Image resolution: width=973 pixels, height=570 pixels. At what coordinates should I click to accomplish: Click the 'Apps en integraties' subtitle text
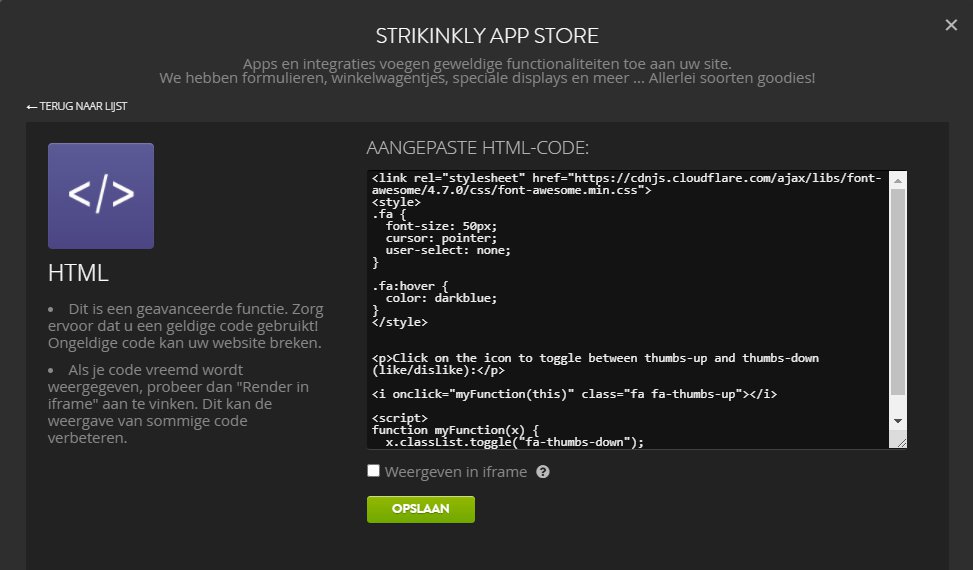487,64
